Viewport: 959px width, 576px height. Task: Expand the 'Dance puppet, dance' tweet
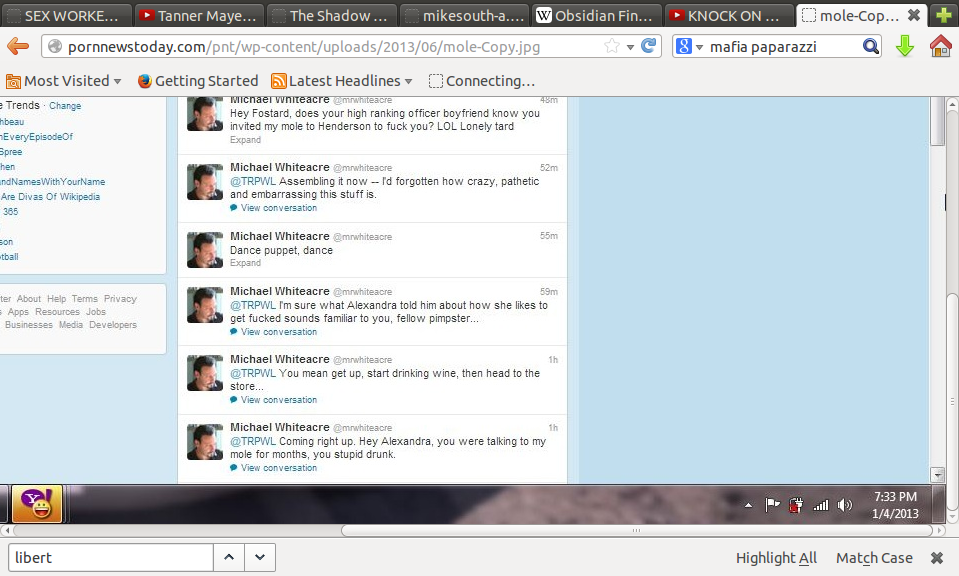pos(245,263)
